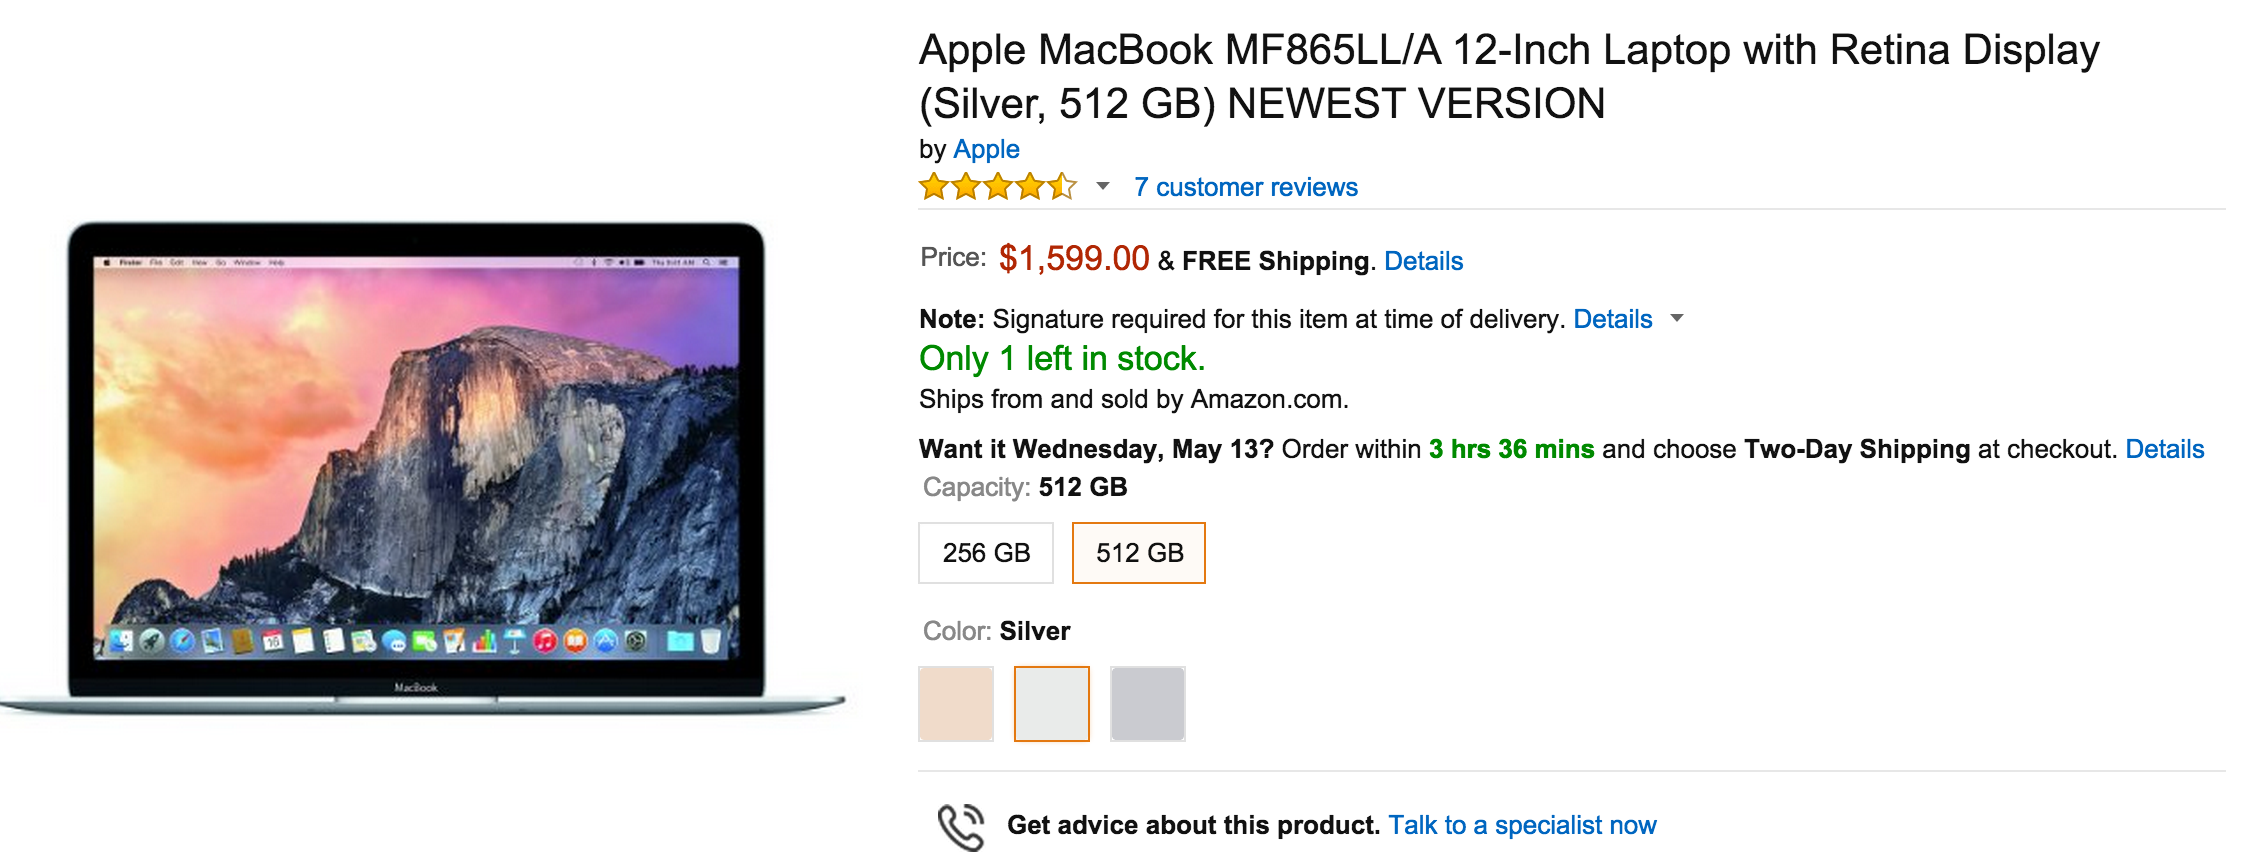Open Details link for signature note
This screenshot has width=2242, height=864.
pyautogui.click(x=1612, y=319)
